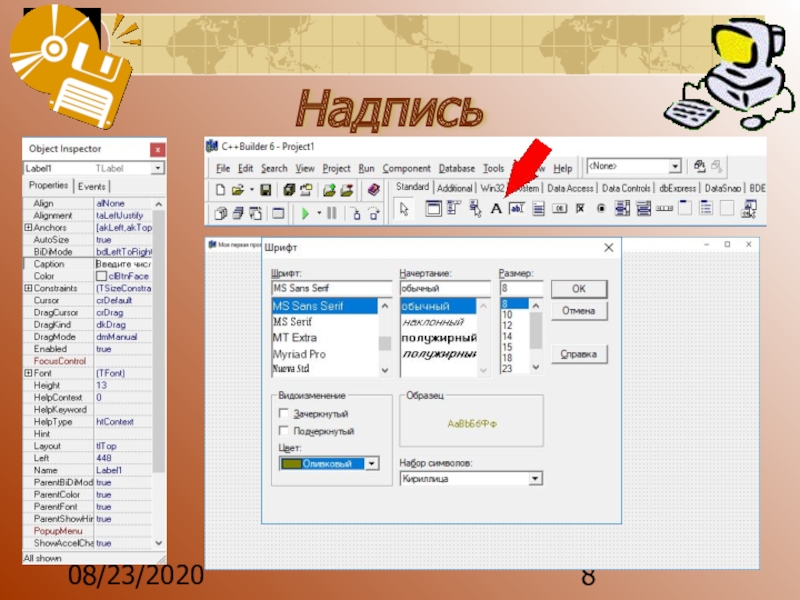The width and height of the screenshot is (800, 600).
Task: Click the Save file toolbar icon
Action: (x=265, y=190)
